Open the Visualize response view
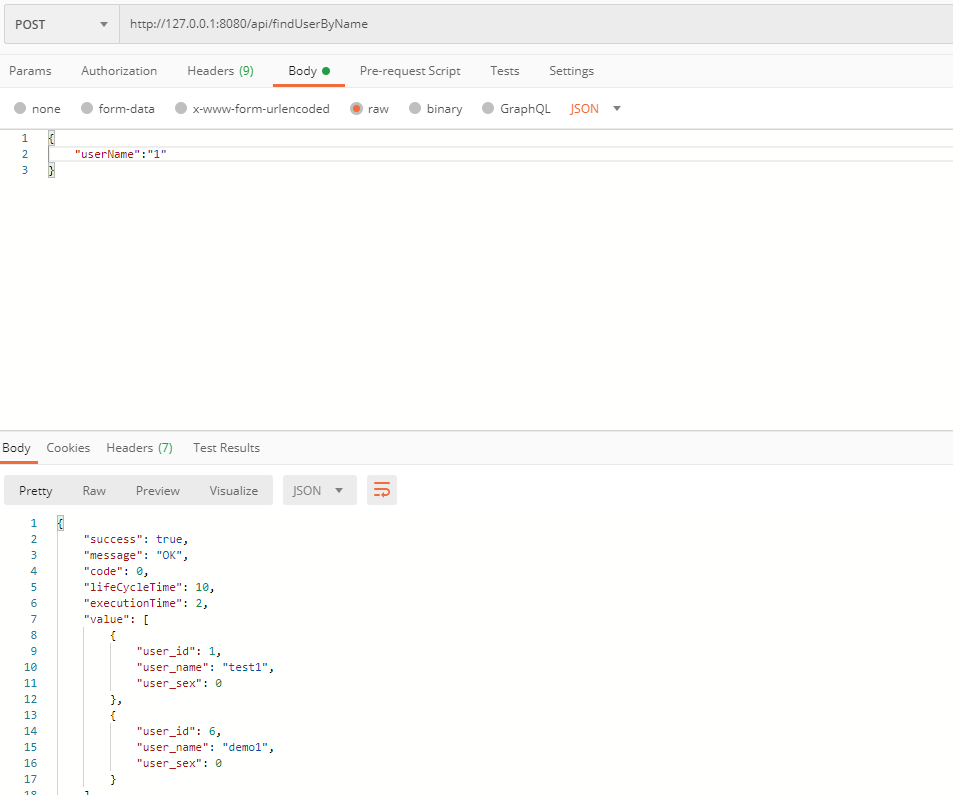Viewport: 953px width, 795px height. (233, 490)
